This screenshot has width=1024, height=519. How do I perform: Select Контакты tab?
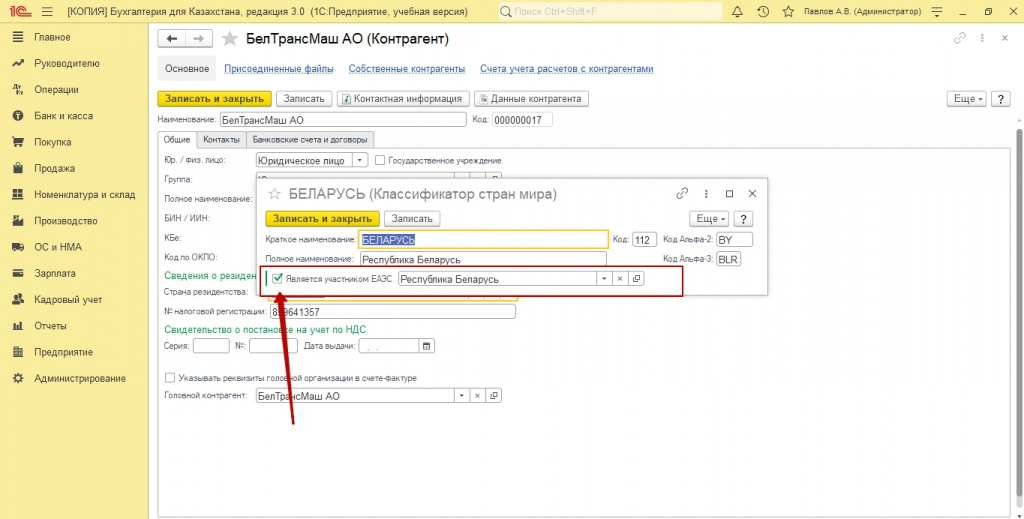[x=221, y=140]
